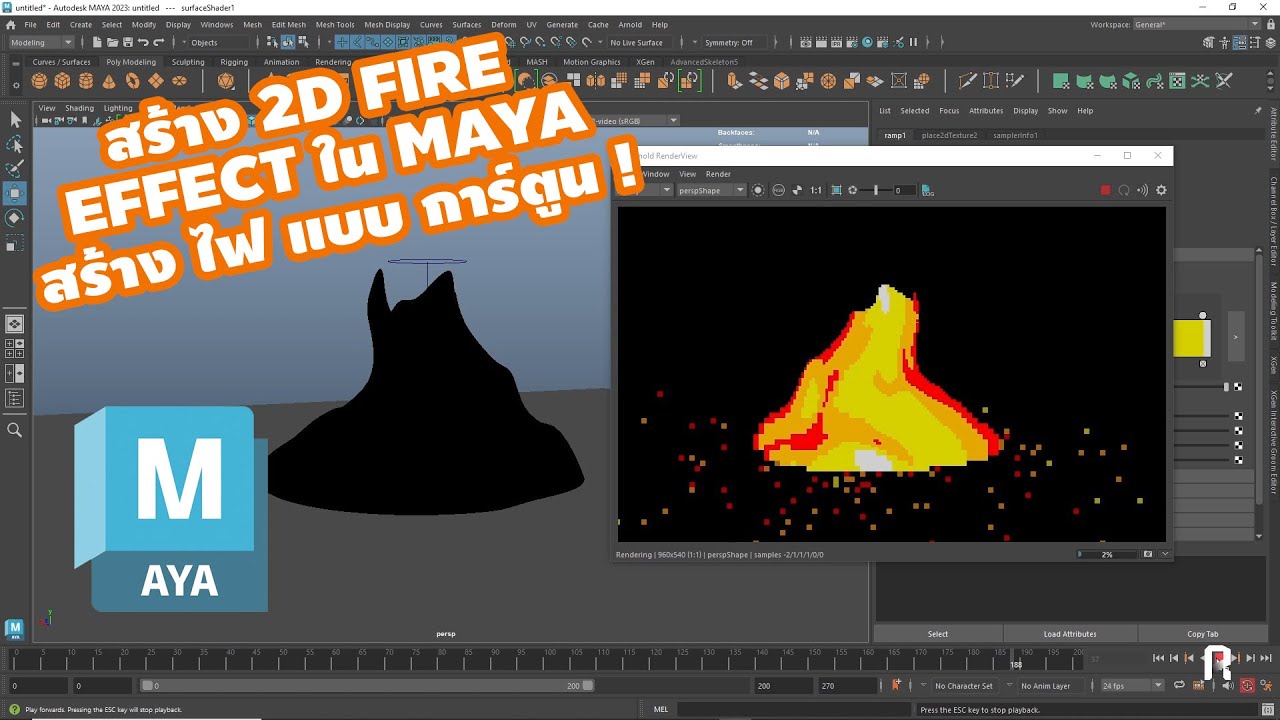Toggle cached playback icon
The image size is (1280, 720).
[x=1198, y=685]
